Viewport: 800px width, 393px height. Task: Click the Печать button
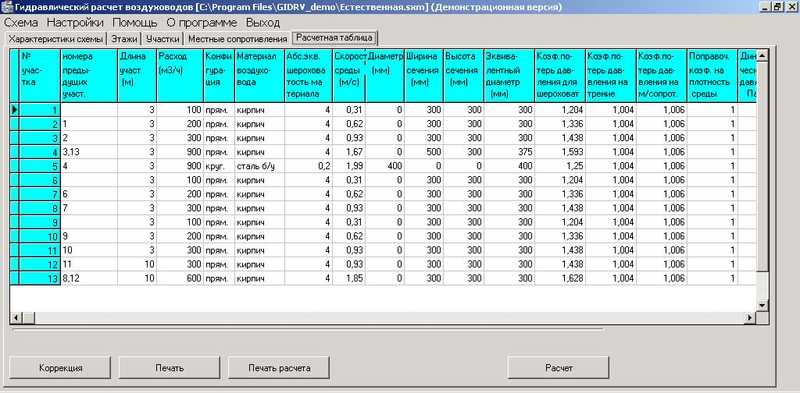click(x=170, y=367)
